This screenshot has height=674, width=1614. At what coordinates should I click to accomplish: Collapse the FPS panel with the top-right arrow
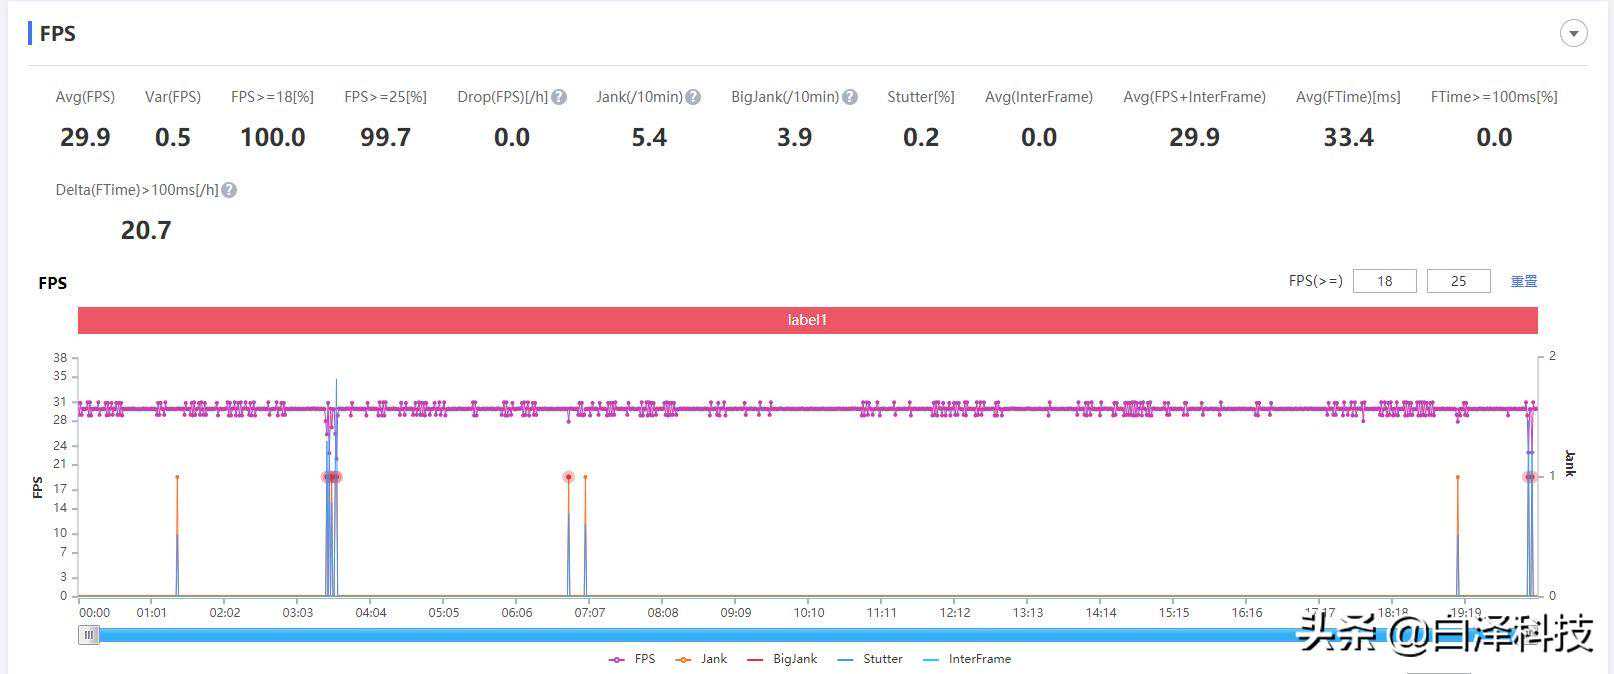1573,34
